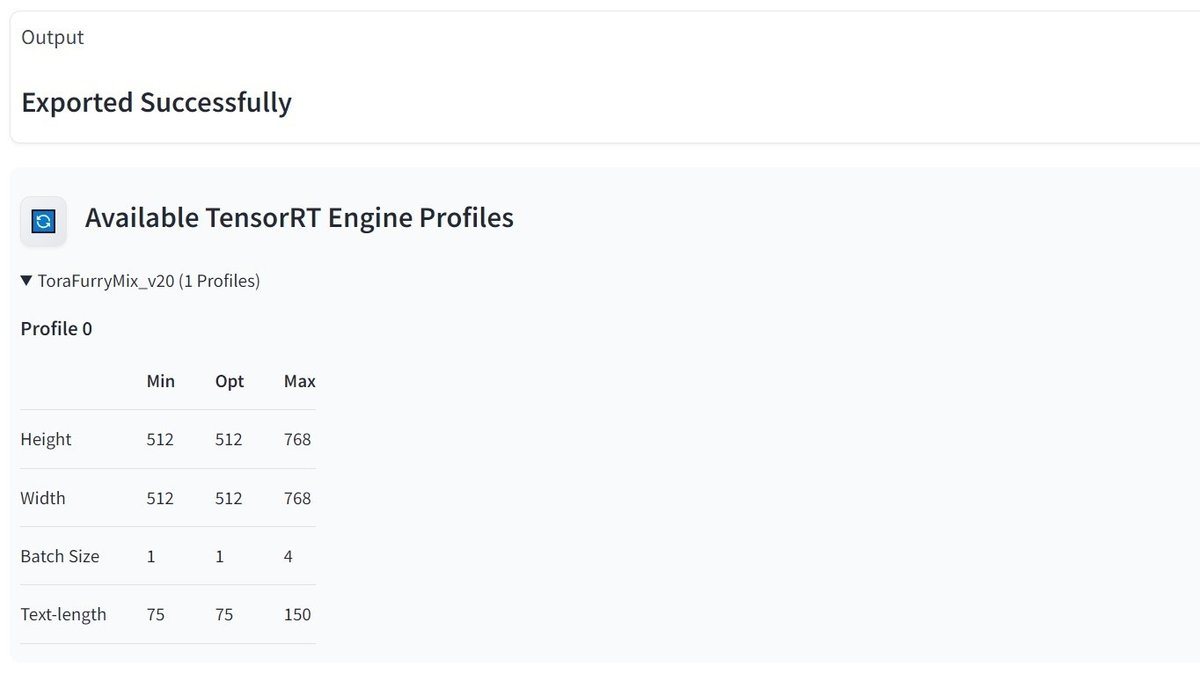Click the Exported Successfully message

[x=156, y=102]
